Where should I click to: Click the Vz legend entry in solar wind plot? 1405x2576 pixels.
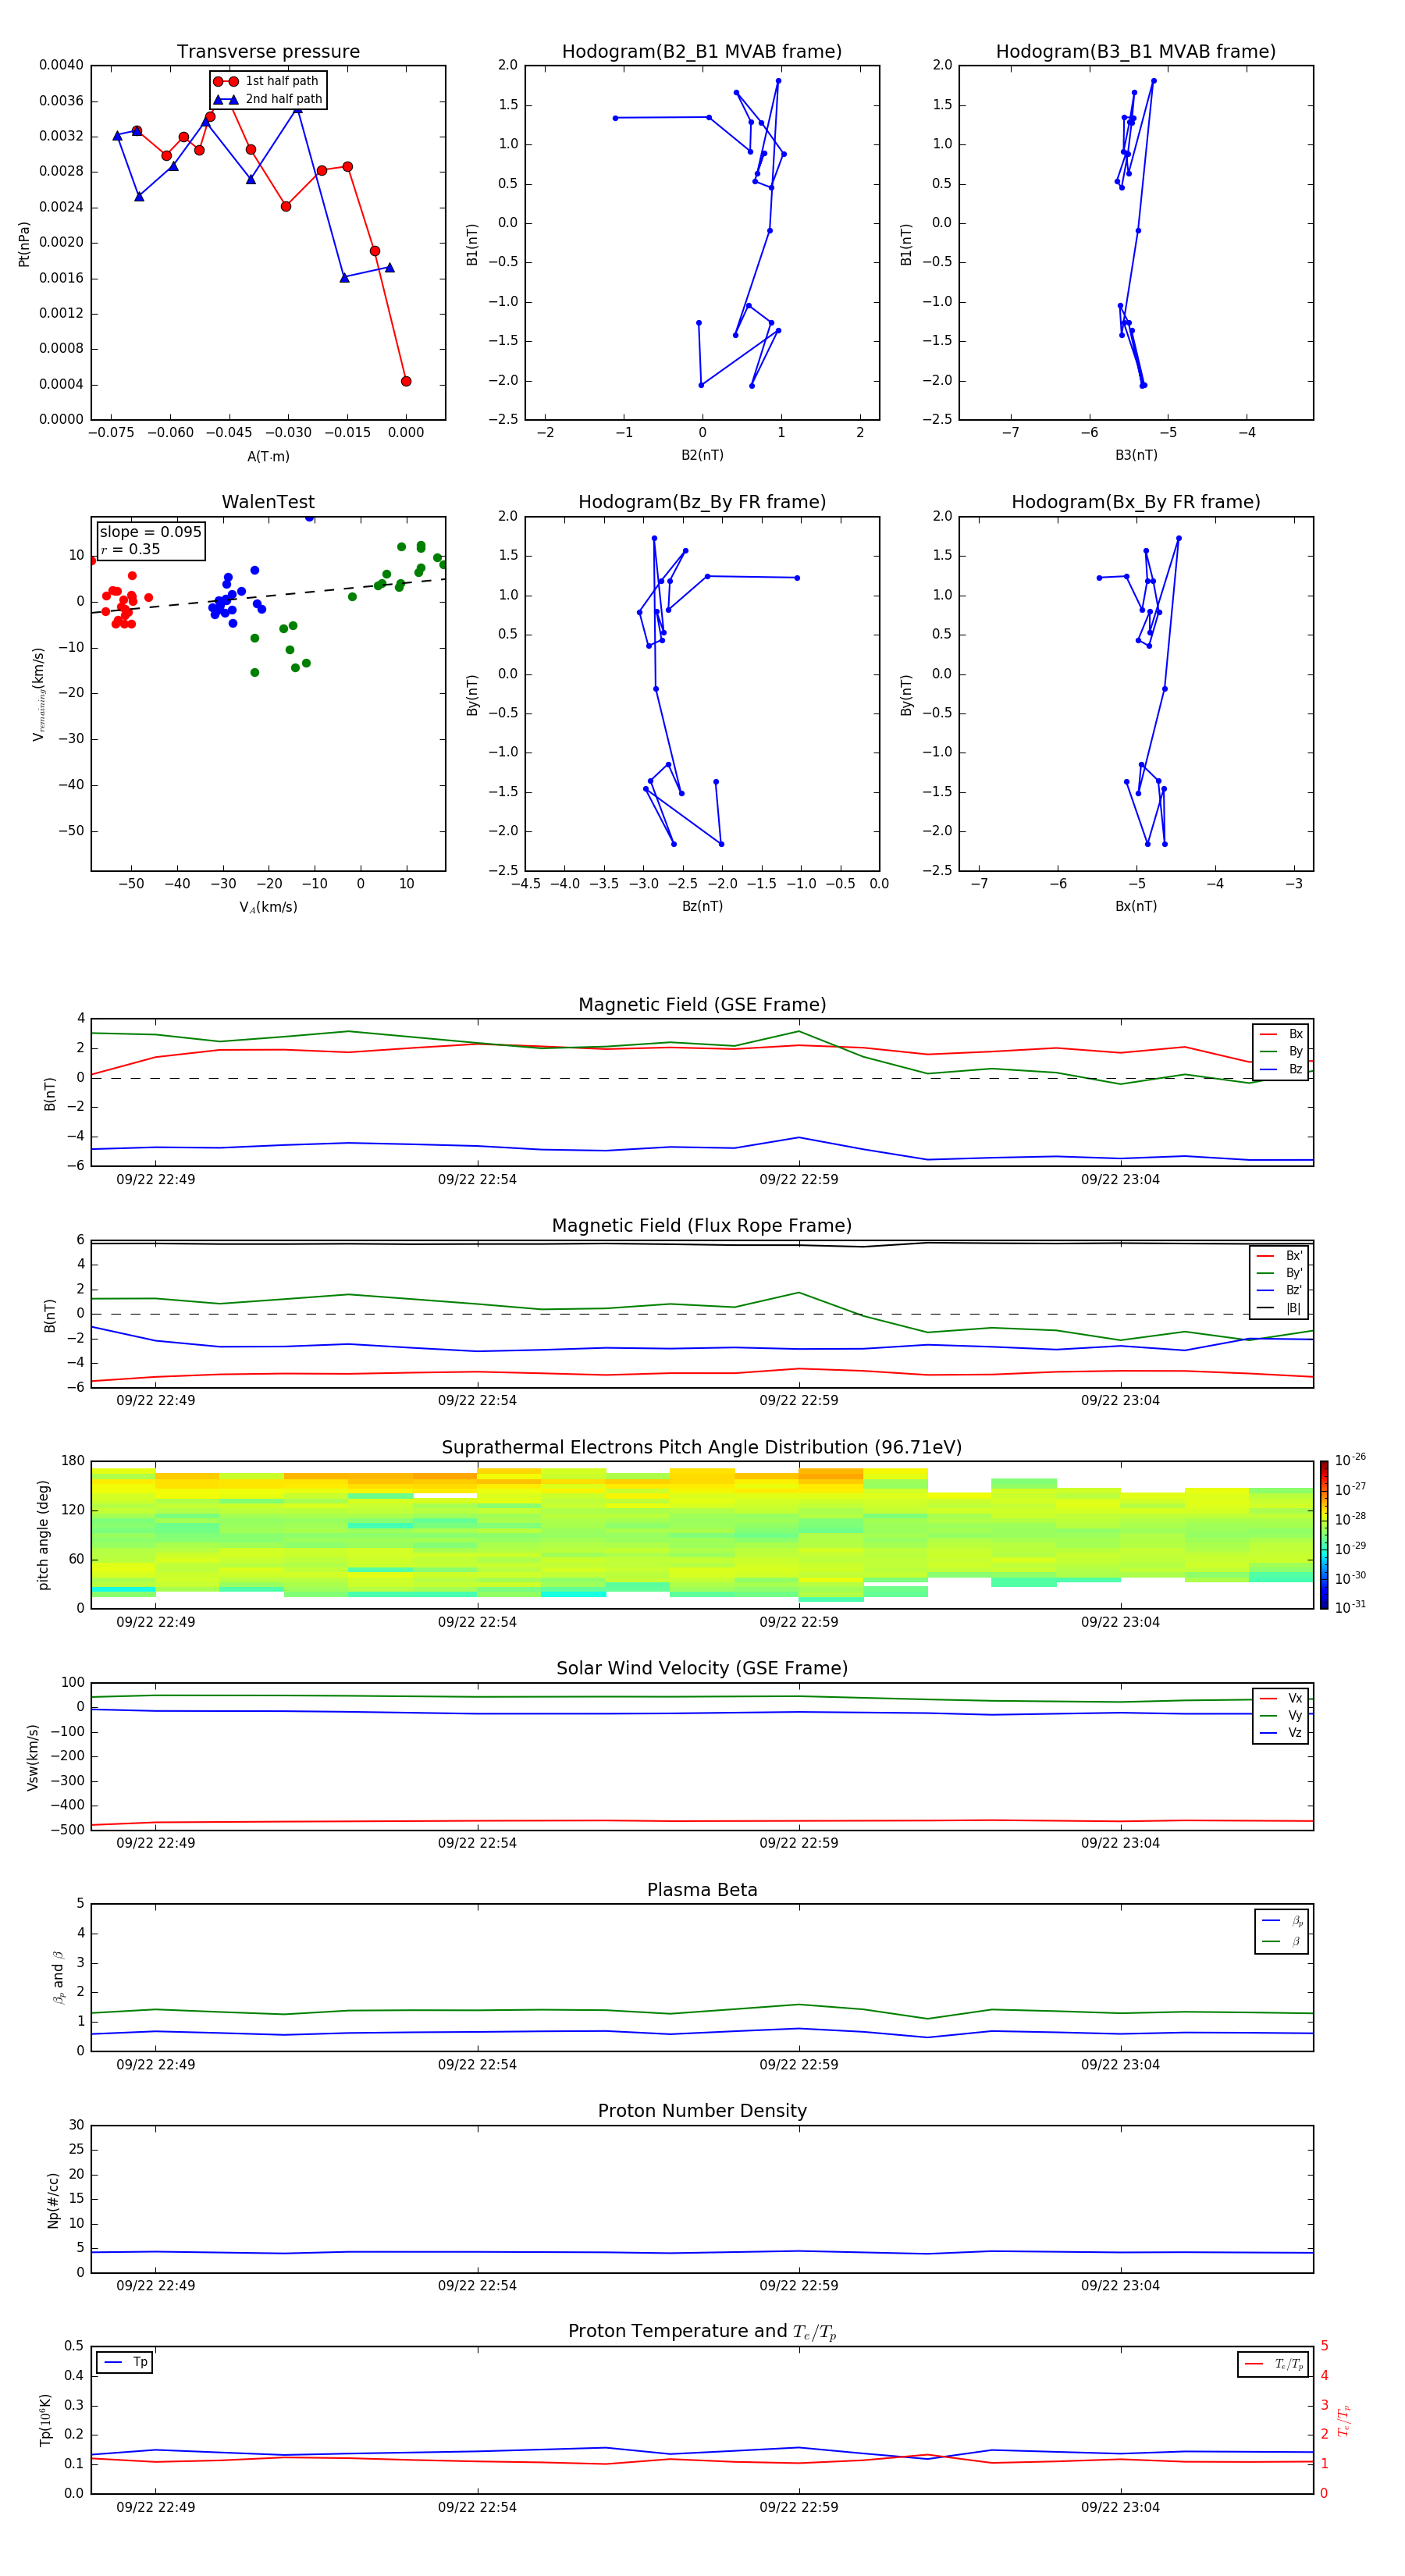point(1281,1733)
